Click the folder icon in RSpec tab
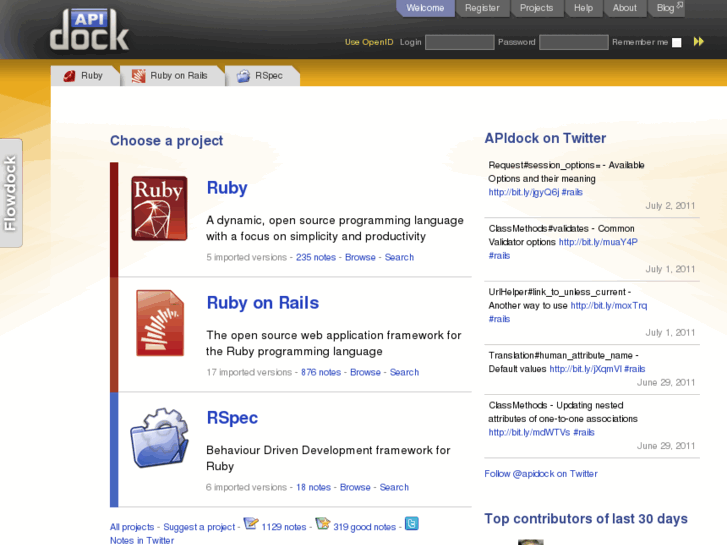 pyautogui.click(x=243, y=76)
